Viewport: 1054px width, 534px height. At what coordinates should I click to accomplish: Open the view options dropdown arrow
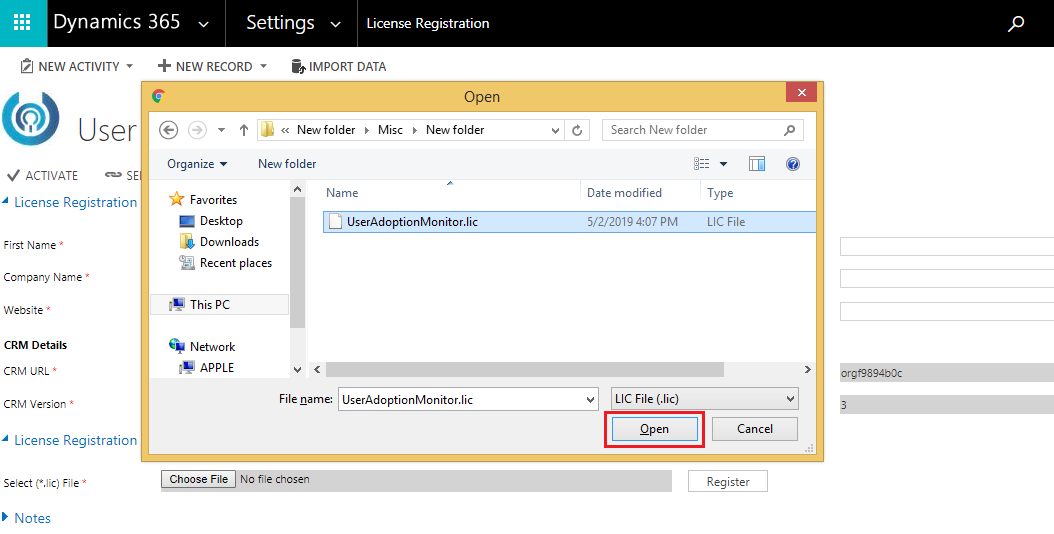pyautogui.click(x=723, y=163)
